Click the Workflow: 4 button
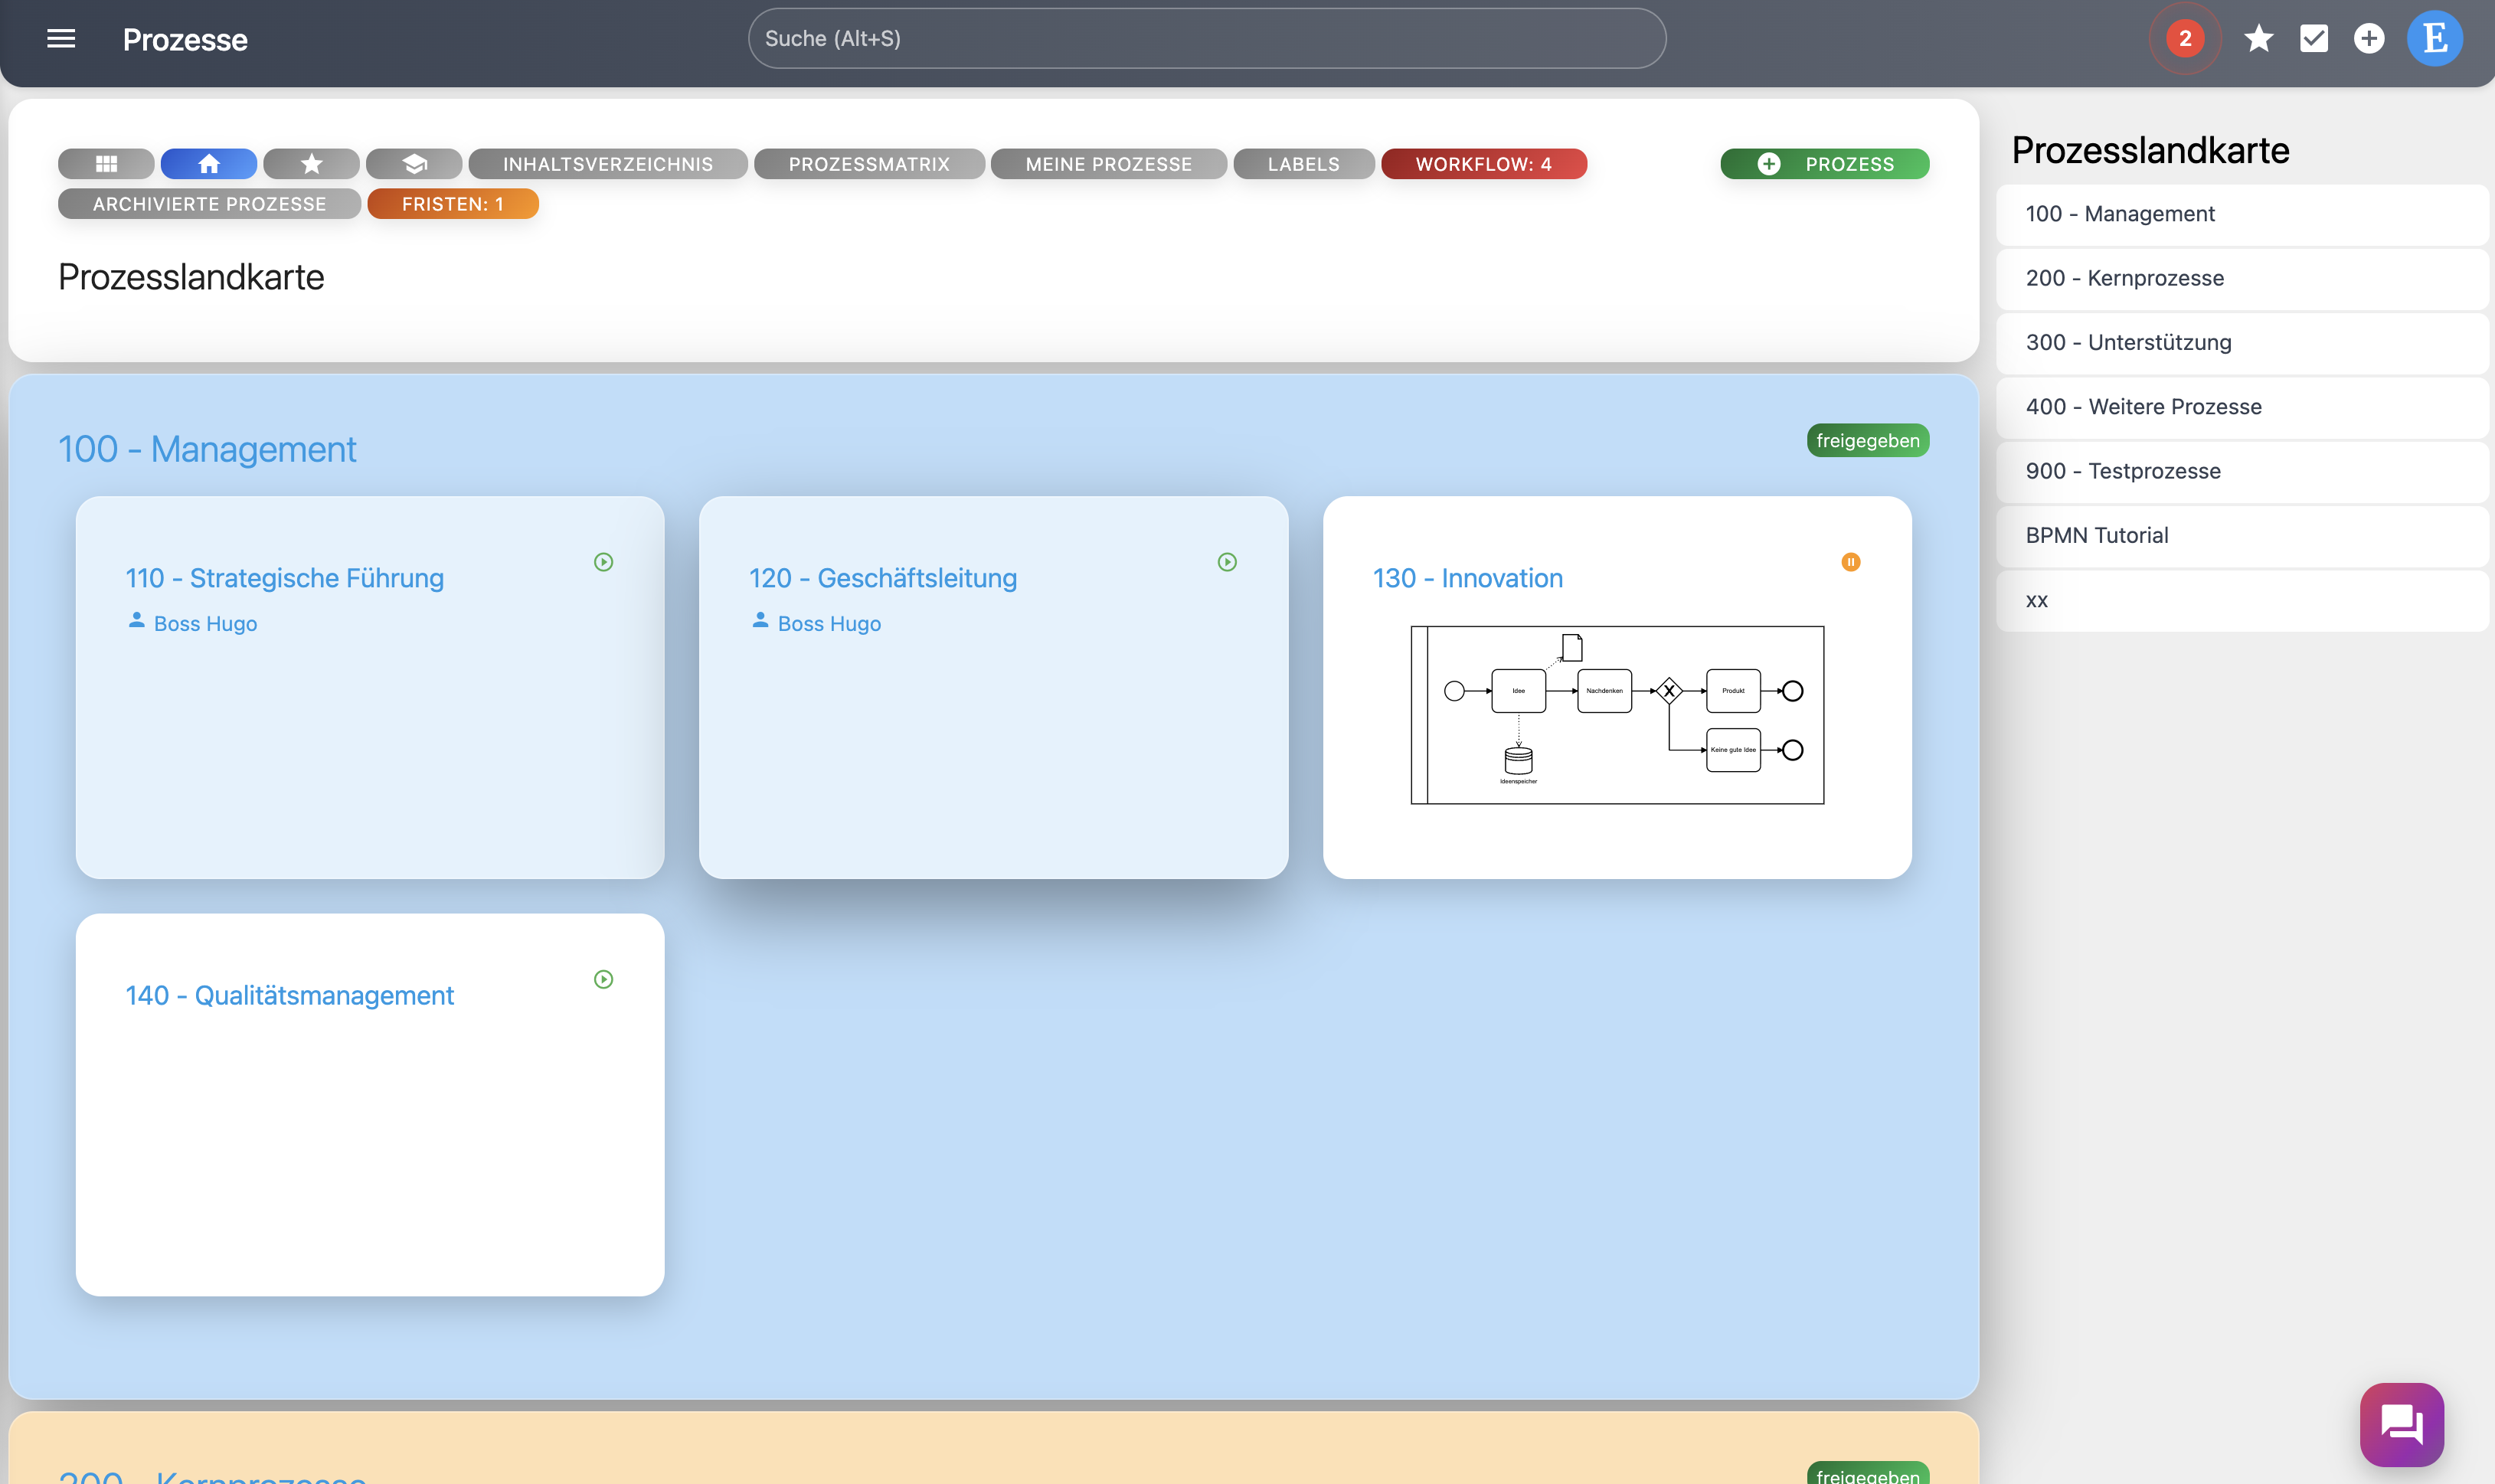2495x1484 pixels. 1483,164
